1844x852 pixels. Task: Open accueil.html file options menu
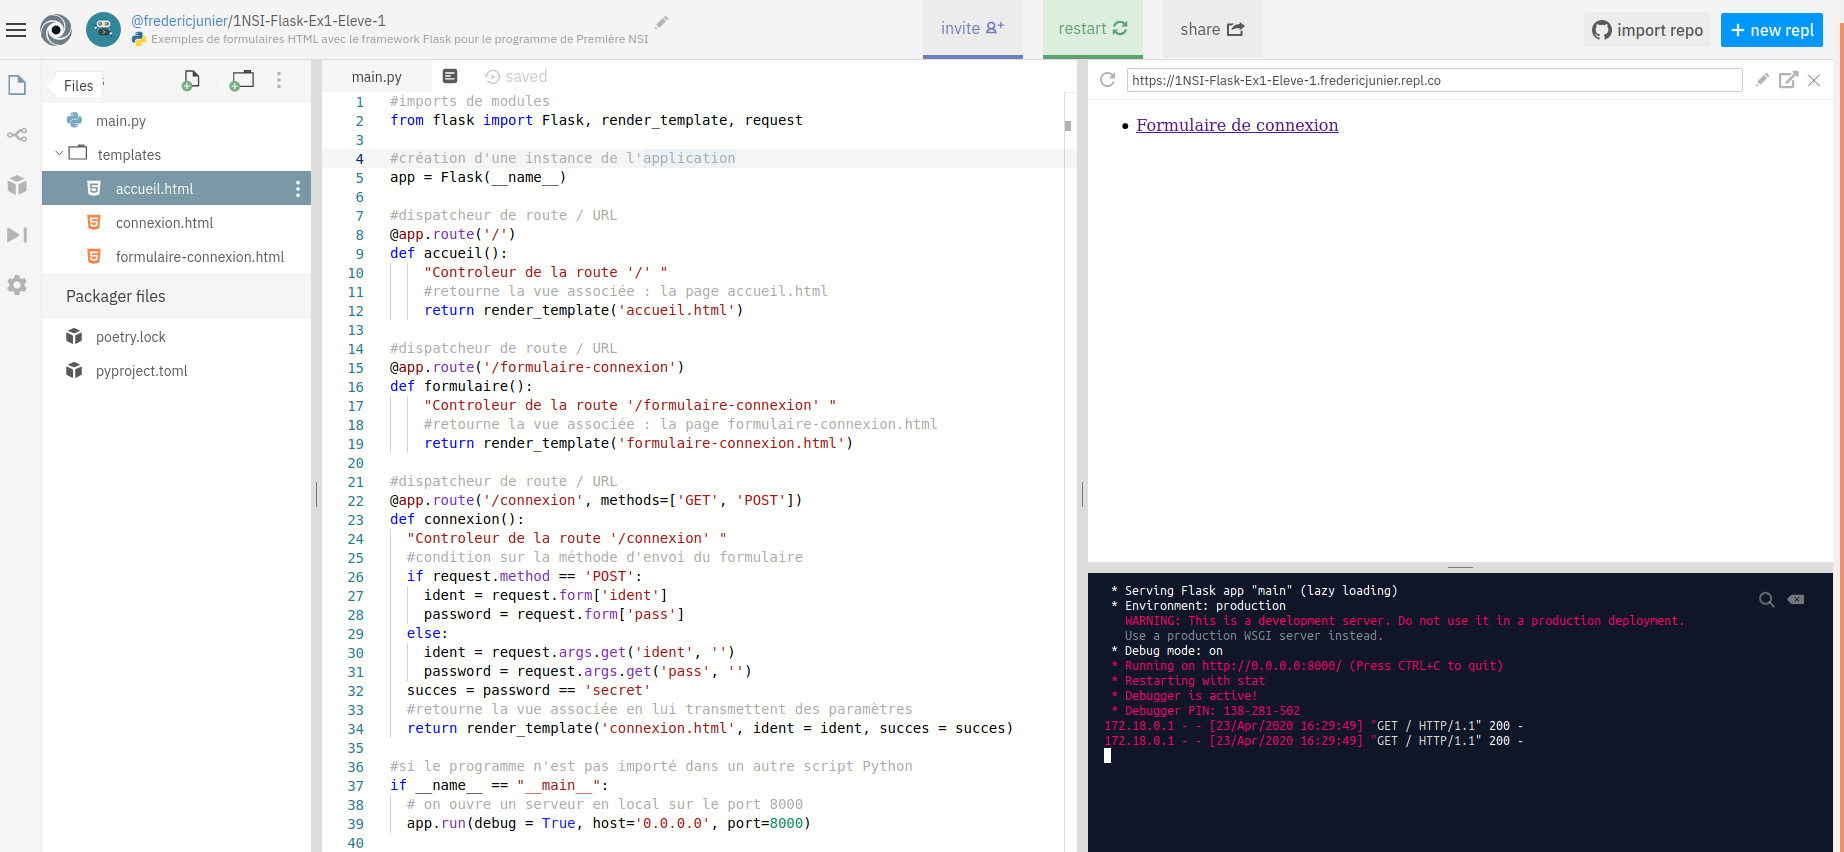click(298, 189)
